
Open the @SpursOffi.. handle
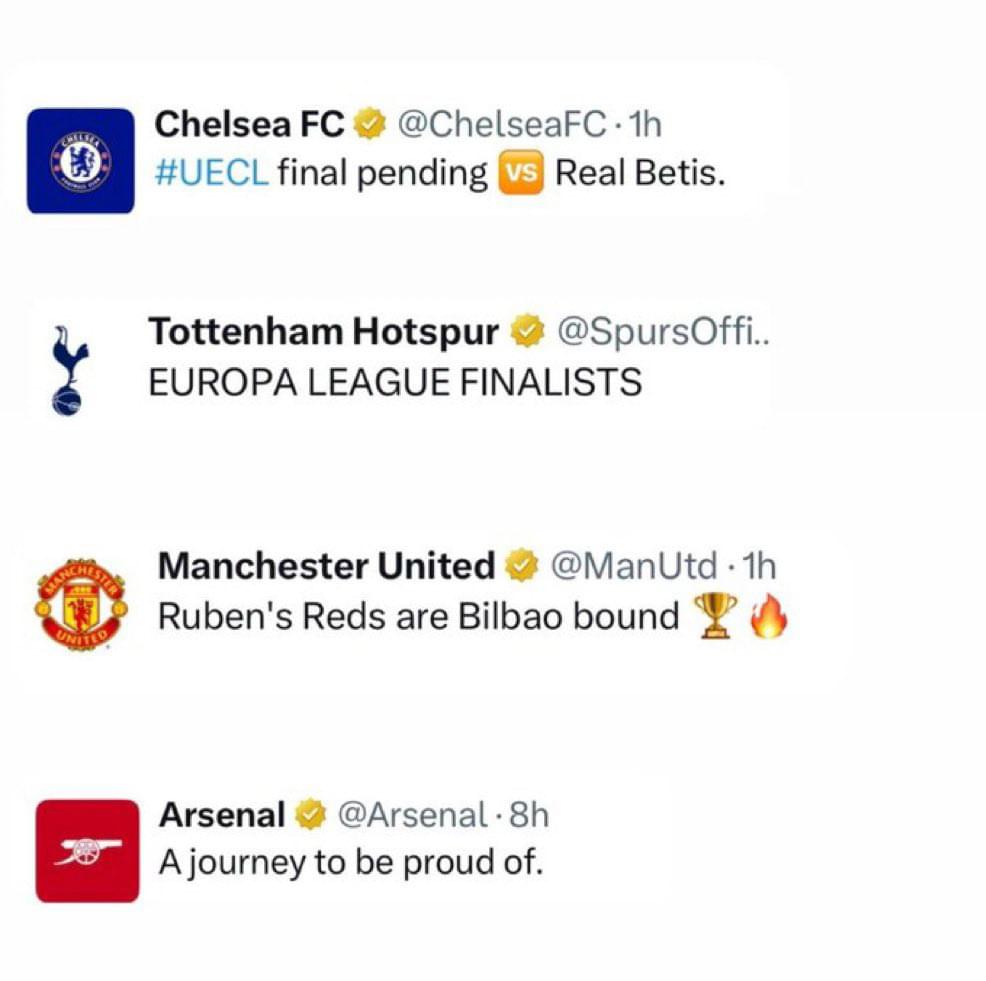[x=663, y=331]
